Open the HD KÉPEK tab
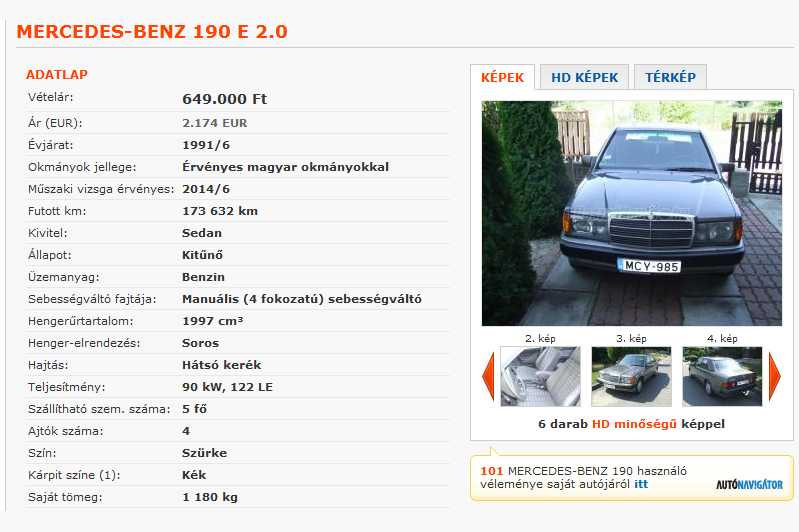 tap(584, 77)
